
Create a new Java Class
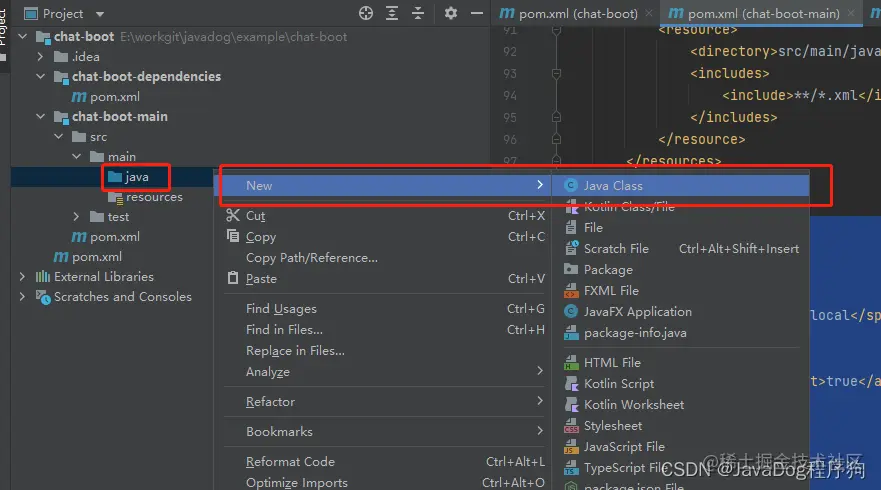coord(681,185)
